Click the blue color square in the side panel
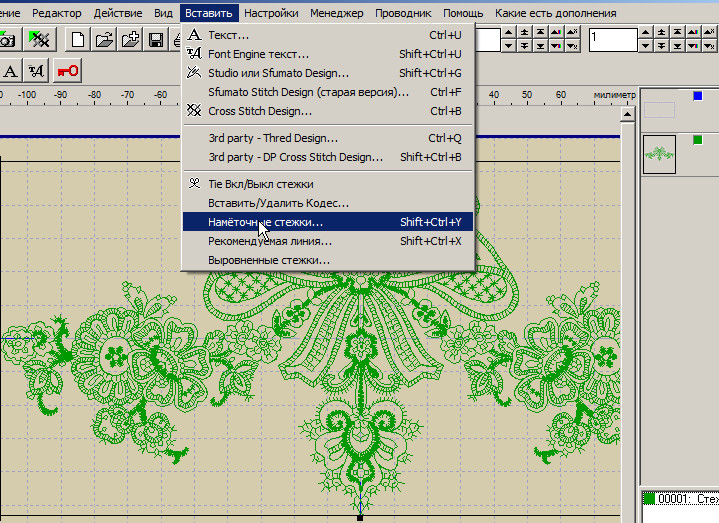719x523 pixels. pyautogui.click(x=698, y=96)
